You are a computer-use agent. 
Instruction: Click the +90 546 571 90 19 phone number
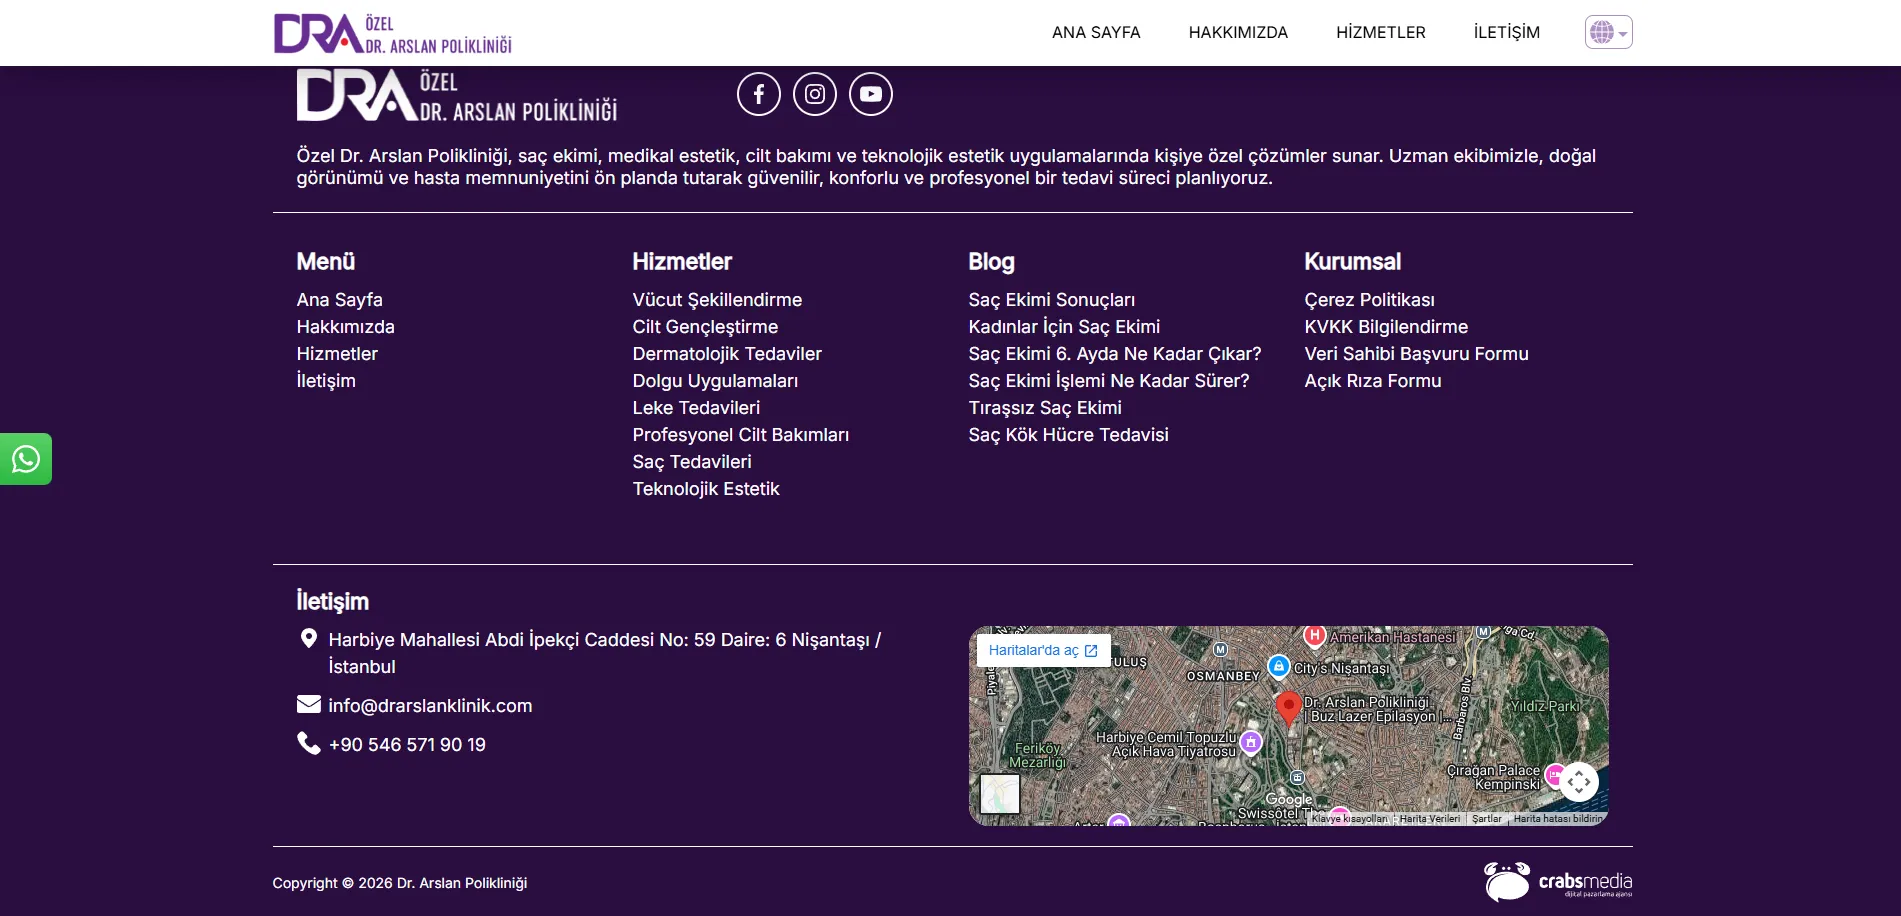[407, 745]
